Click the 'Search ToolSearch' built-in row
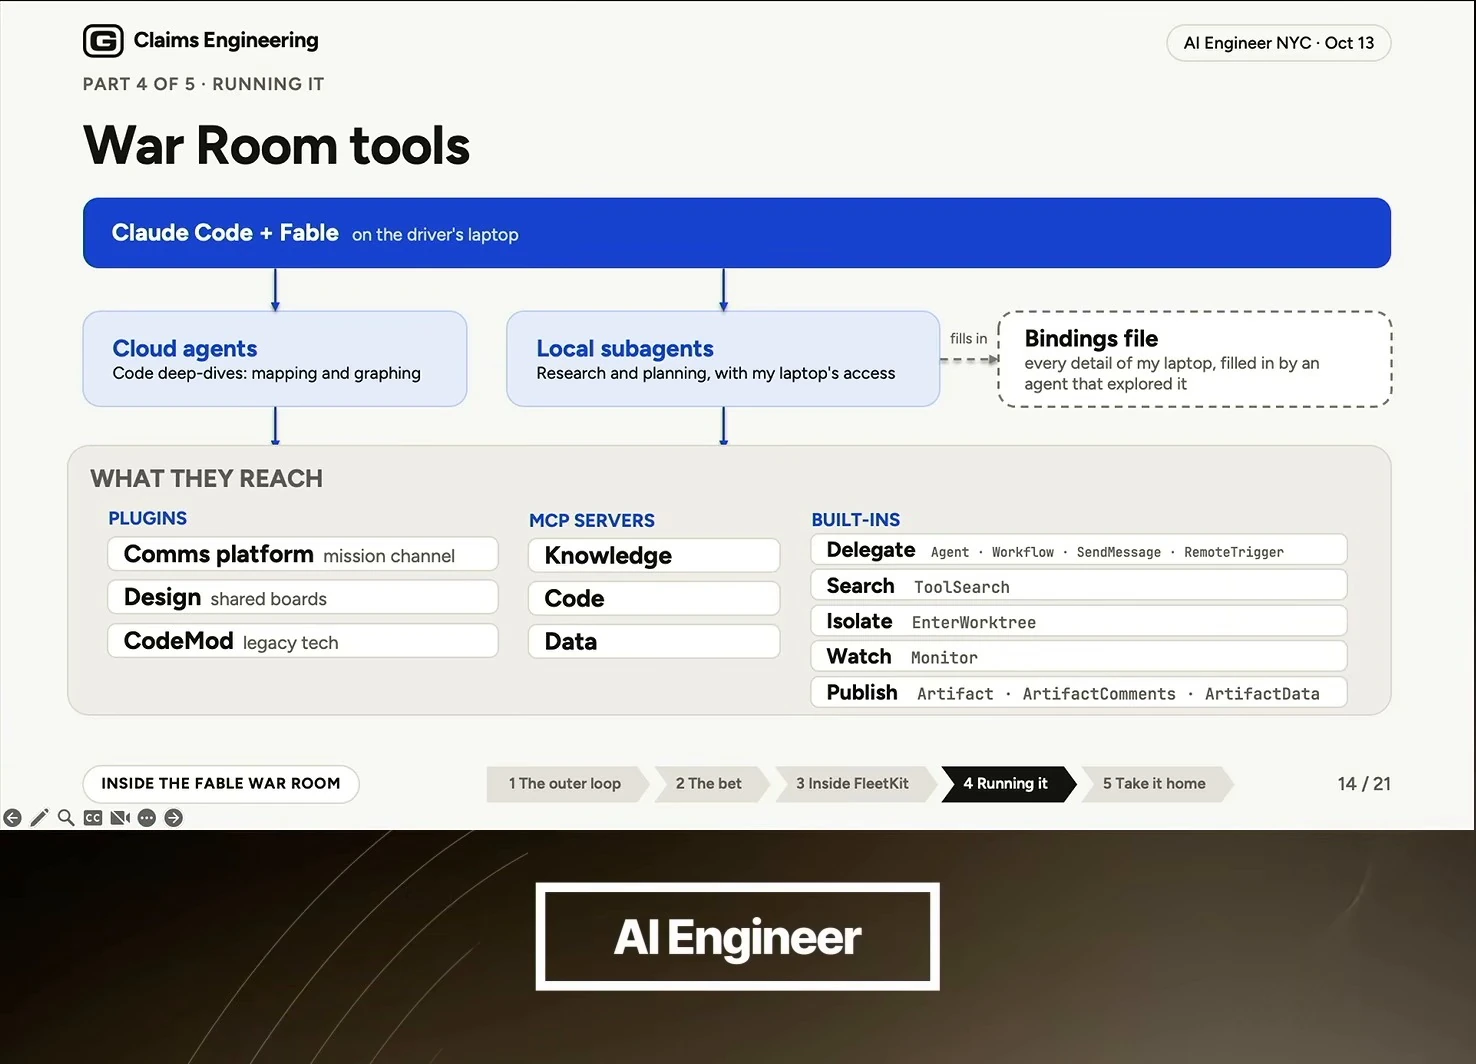This screenshot has width=1476, height=1064. pos(1079,585)
